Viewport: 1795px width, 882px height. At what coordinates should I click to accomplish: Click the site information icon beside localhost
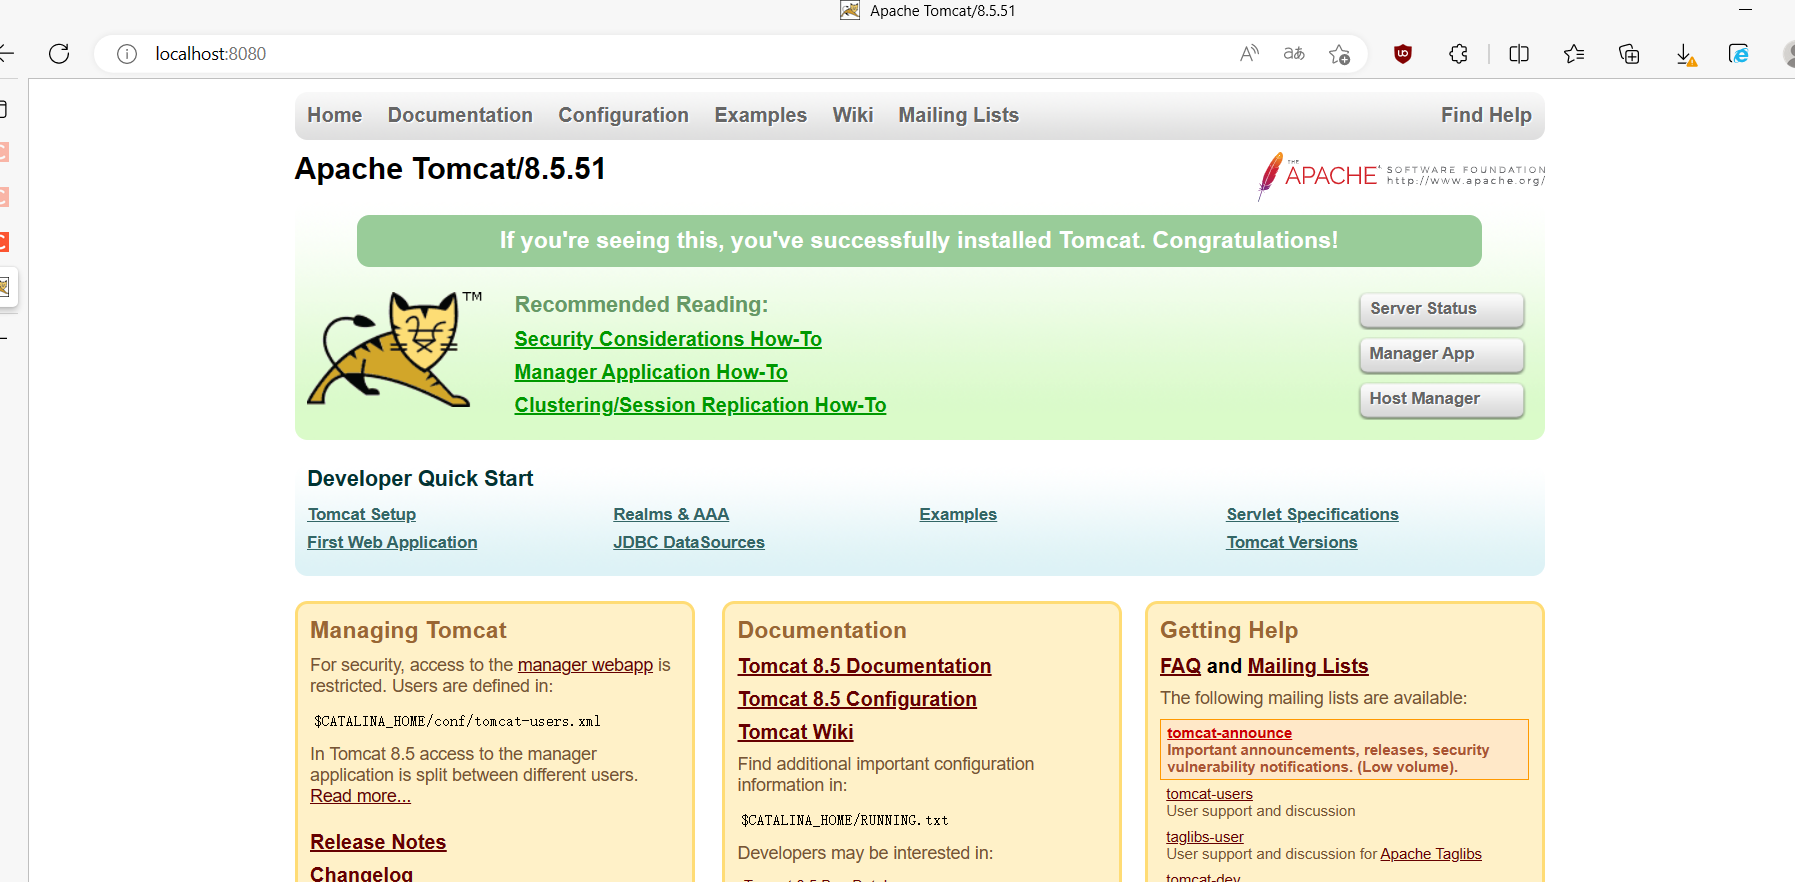click(x=127, y=54)
